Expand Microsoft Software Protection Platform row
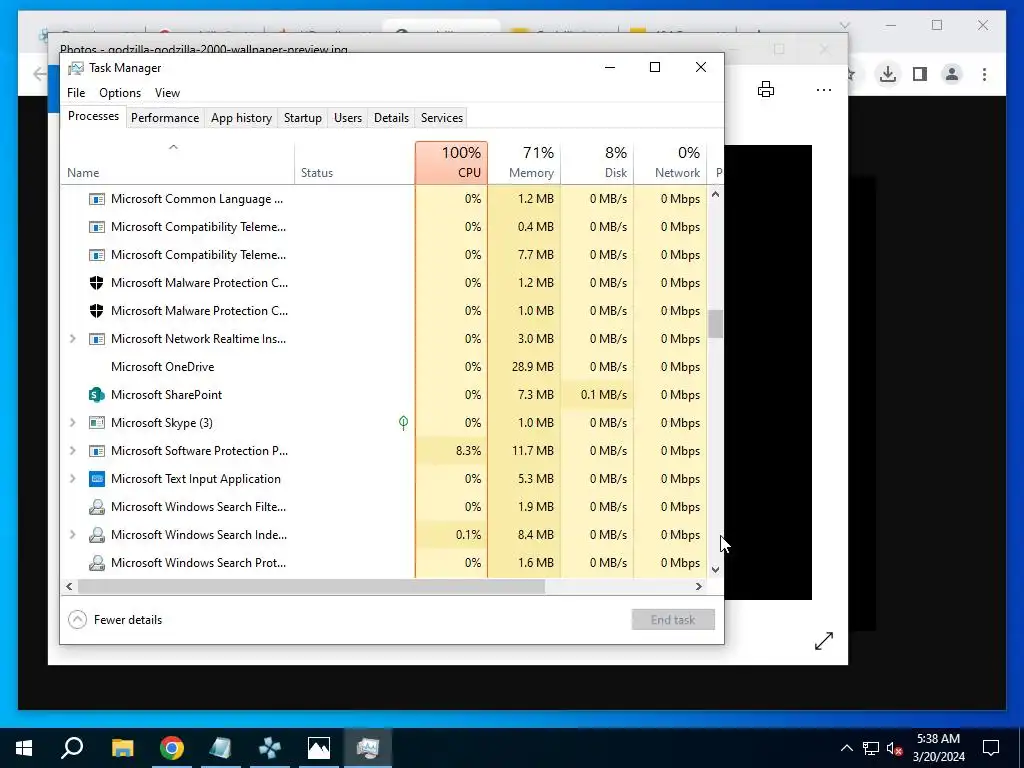The image size is (1024, 768). [72, 451]
